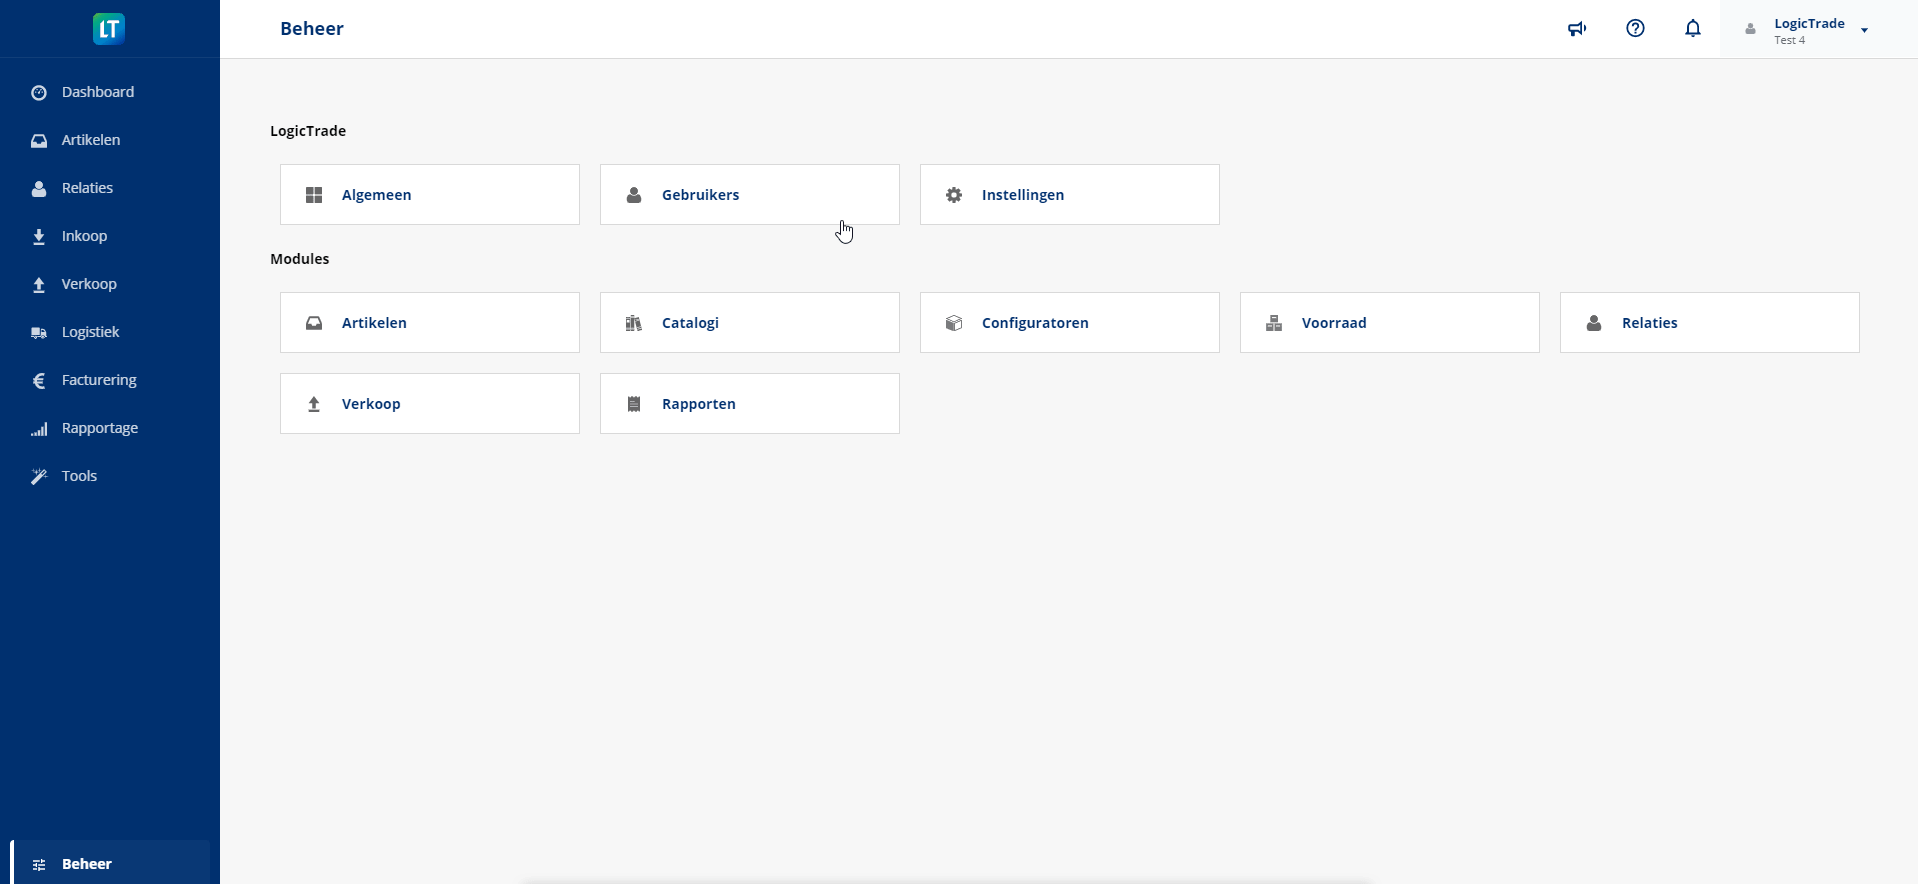Select Beheer at the sidebar bottom
The width and height of the screenshot is (1918, 884).
pyautogui.click(x=87, y=864)
